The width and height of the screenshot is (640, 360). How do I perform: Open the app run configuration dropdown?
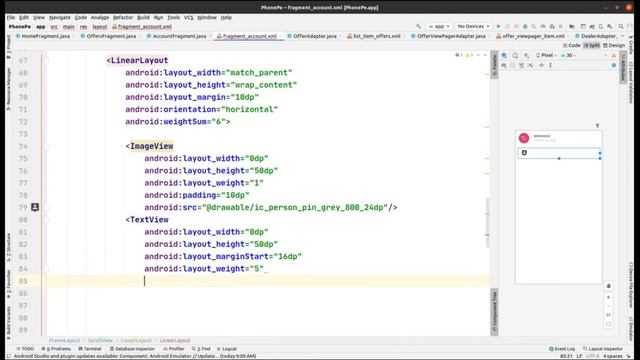[439, 27]
